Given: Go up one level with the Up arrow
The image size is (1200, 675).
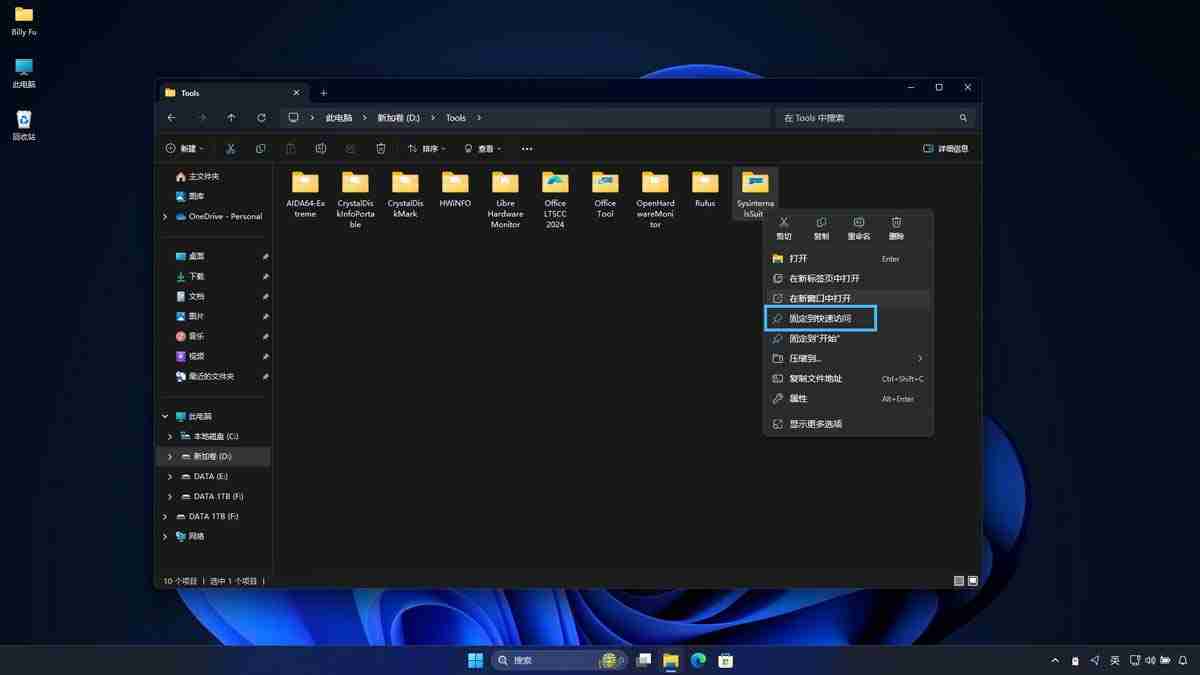Looking at the screenshot, I should tap(231, 118).
